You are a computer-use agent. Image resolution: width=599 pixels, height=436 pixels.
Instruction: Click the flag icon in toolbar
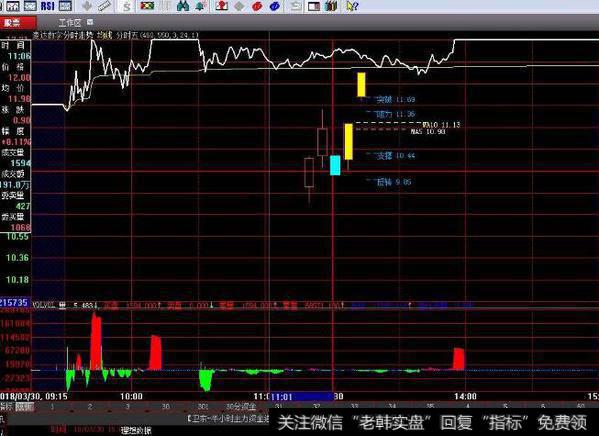[x=147, y=6]
